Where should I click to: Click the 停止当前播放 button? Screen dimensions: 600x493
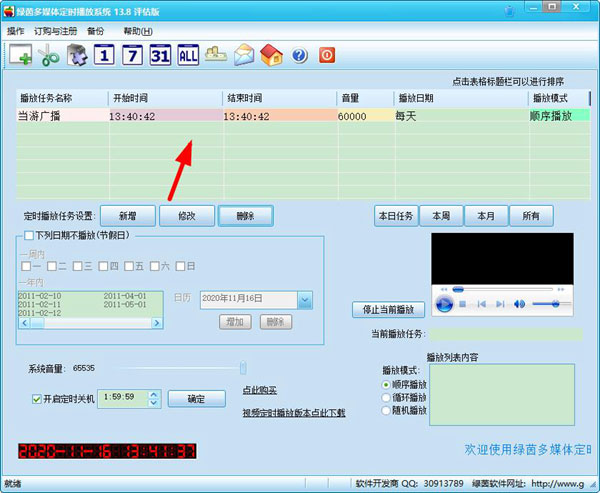point(389,309)
